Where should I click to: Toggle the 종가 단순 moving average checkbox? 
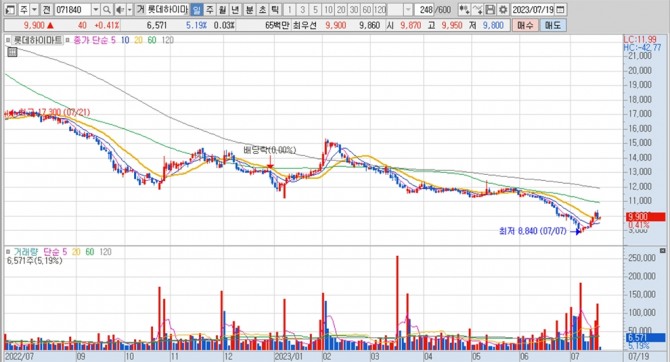[x=68, y=40]
